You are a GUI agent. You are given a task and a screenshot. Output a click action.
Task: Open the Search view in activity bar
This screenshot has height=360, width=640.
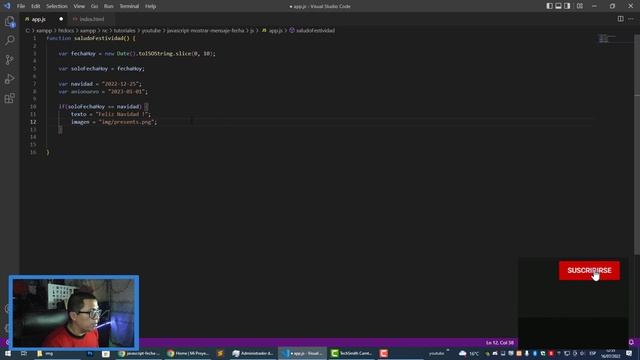coord(9,40)
